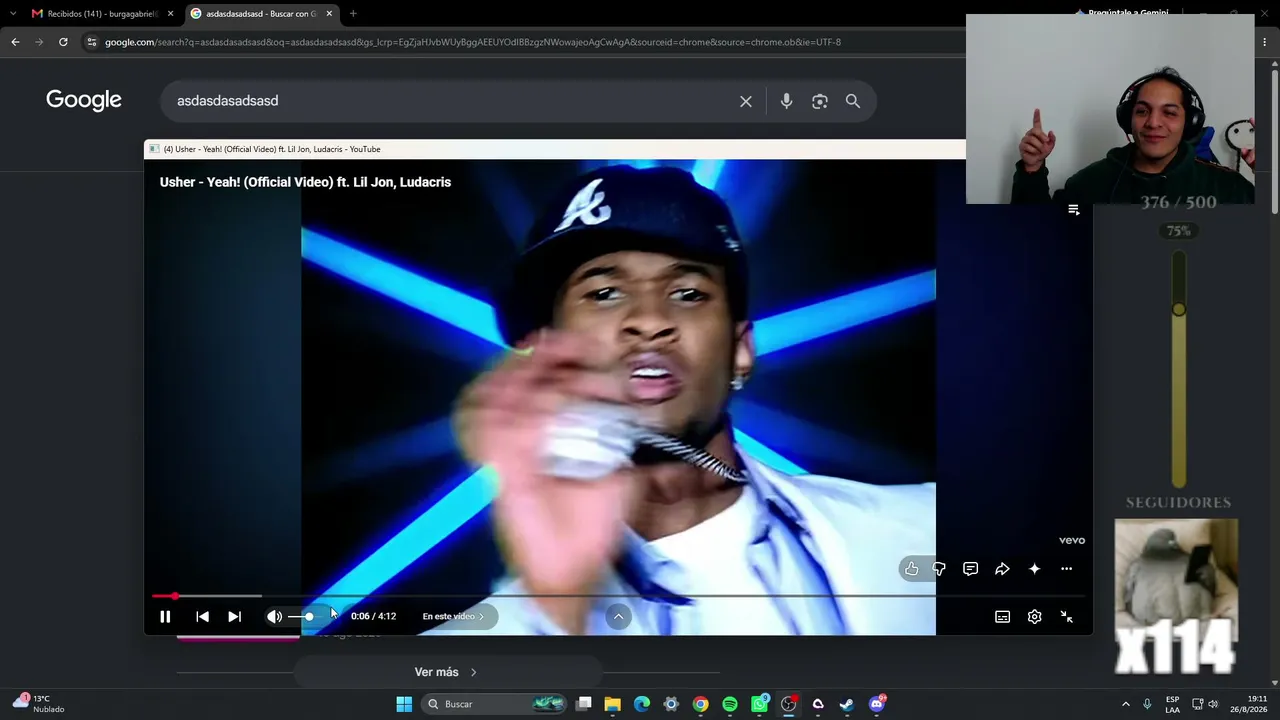The image size is (1280, 720).
Task: Click the vevo logo on the video
Action: 1072,540
